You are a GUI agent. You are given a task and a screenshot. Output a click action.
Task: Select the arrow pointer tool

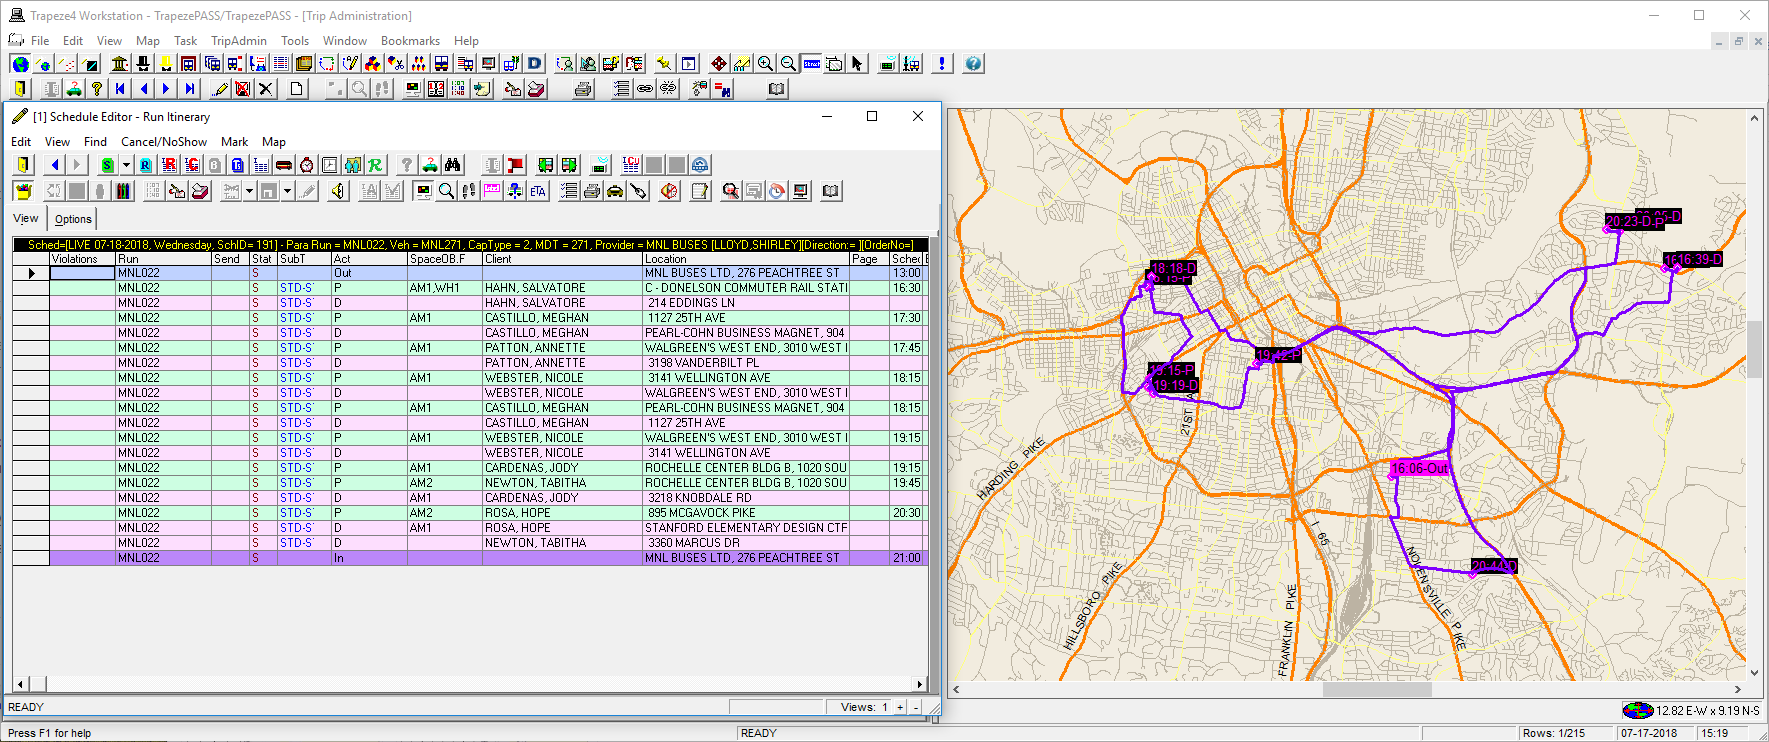[x=857, y=64]
